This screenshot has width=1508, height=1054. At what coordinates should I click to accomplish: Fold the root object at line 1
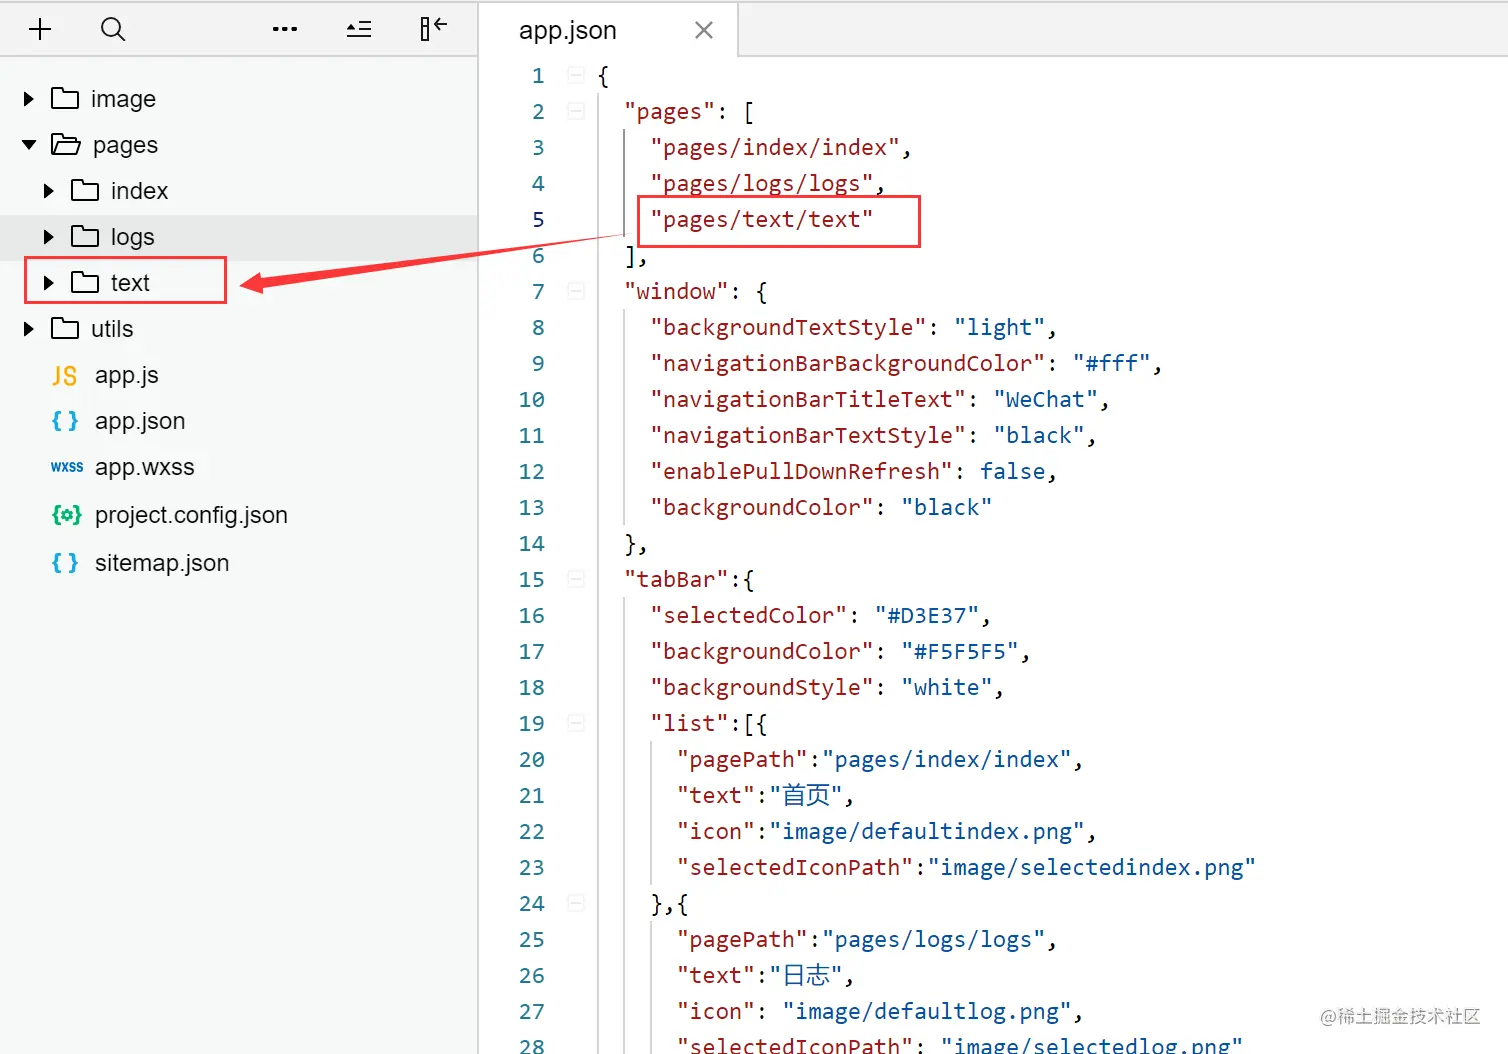[576, 75]
